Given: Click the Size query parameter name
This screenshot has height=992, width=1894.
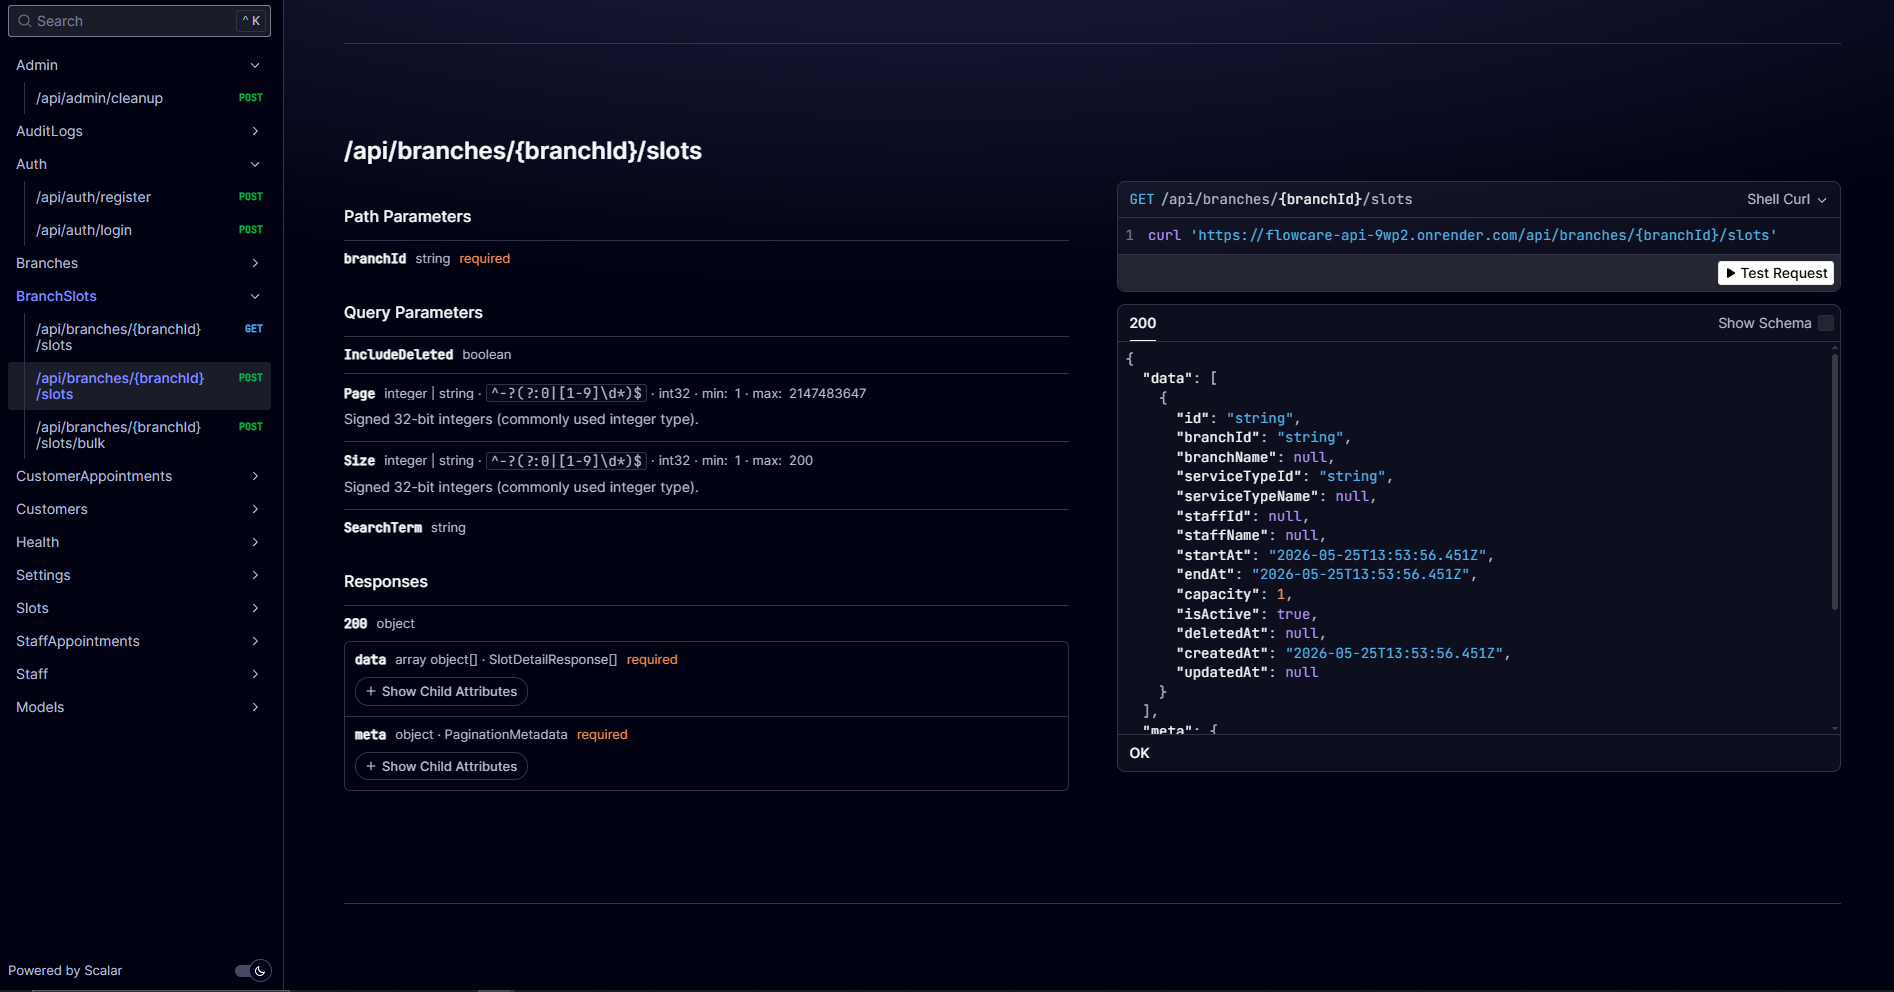Looking at the screenshot, I should (x=359, y=461).
